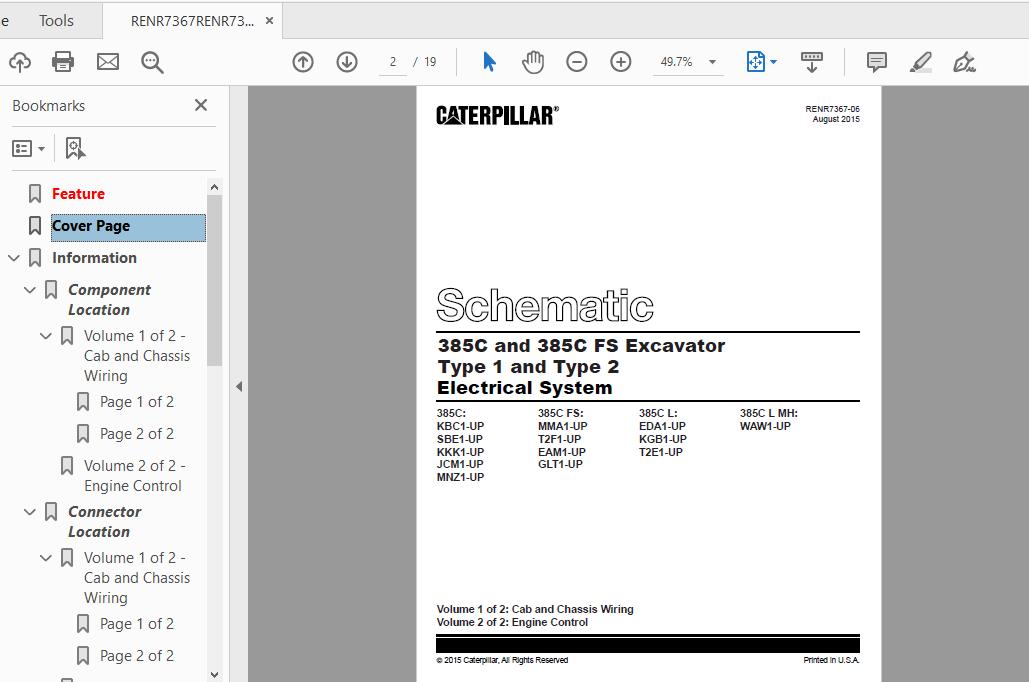Open Page 1 of 2 under Connector Location
Viewport: 1029px width, 682px height.
pyautogui.click(x=136, y=624)
